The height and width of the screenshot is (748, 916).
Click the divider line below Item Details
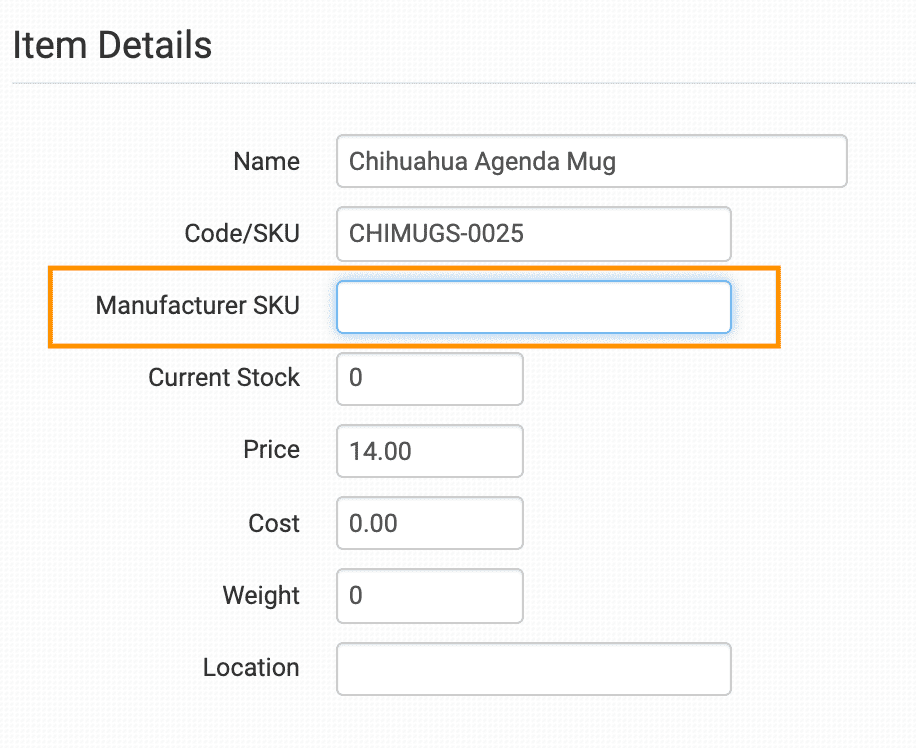(x=464, y=84)
